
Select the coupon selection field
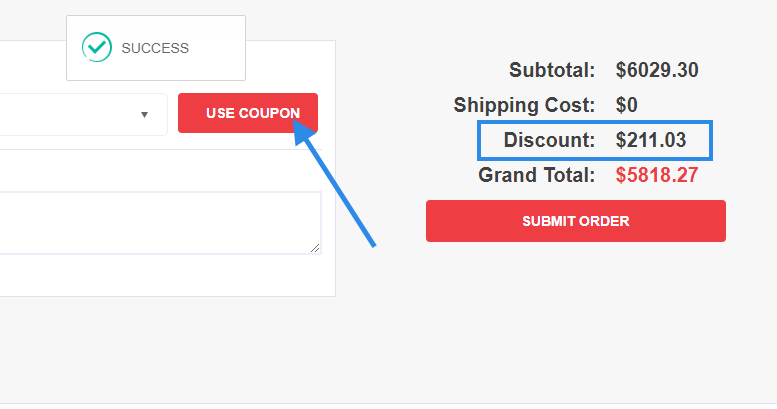[83, 114]
